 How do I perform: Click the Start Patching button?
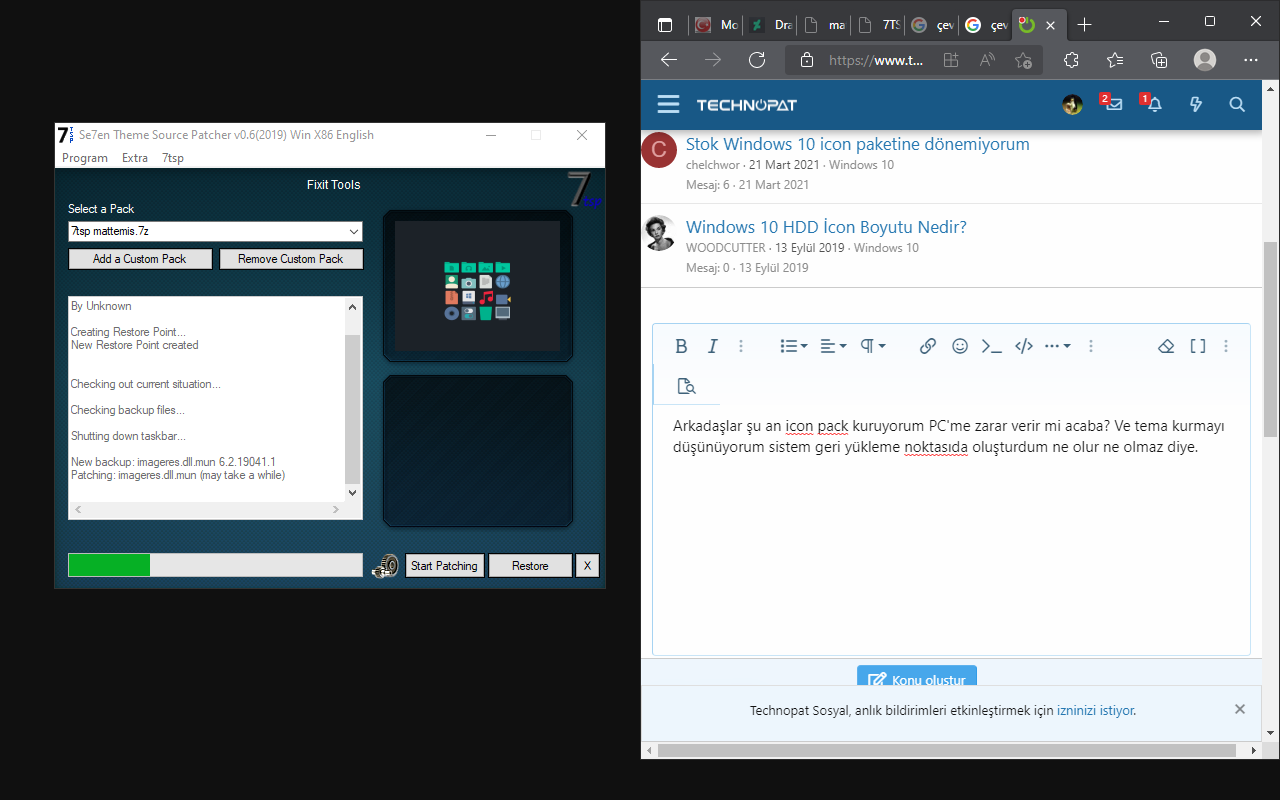[444, 566]
